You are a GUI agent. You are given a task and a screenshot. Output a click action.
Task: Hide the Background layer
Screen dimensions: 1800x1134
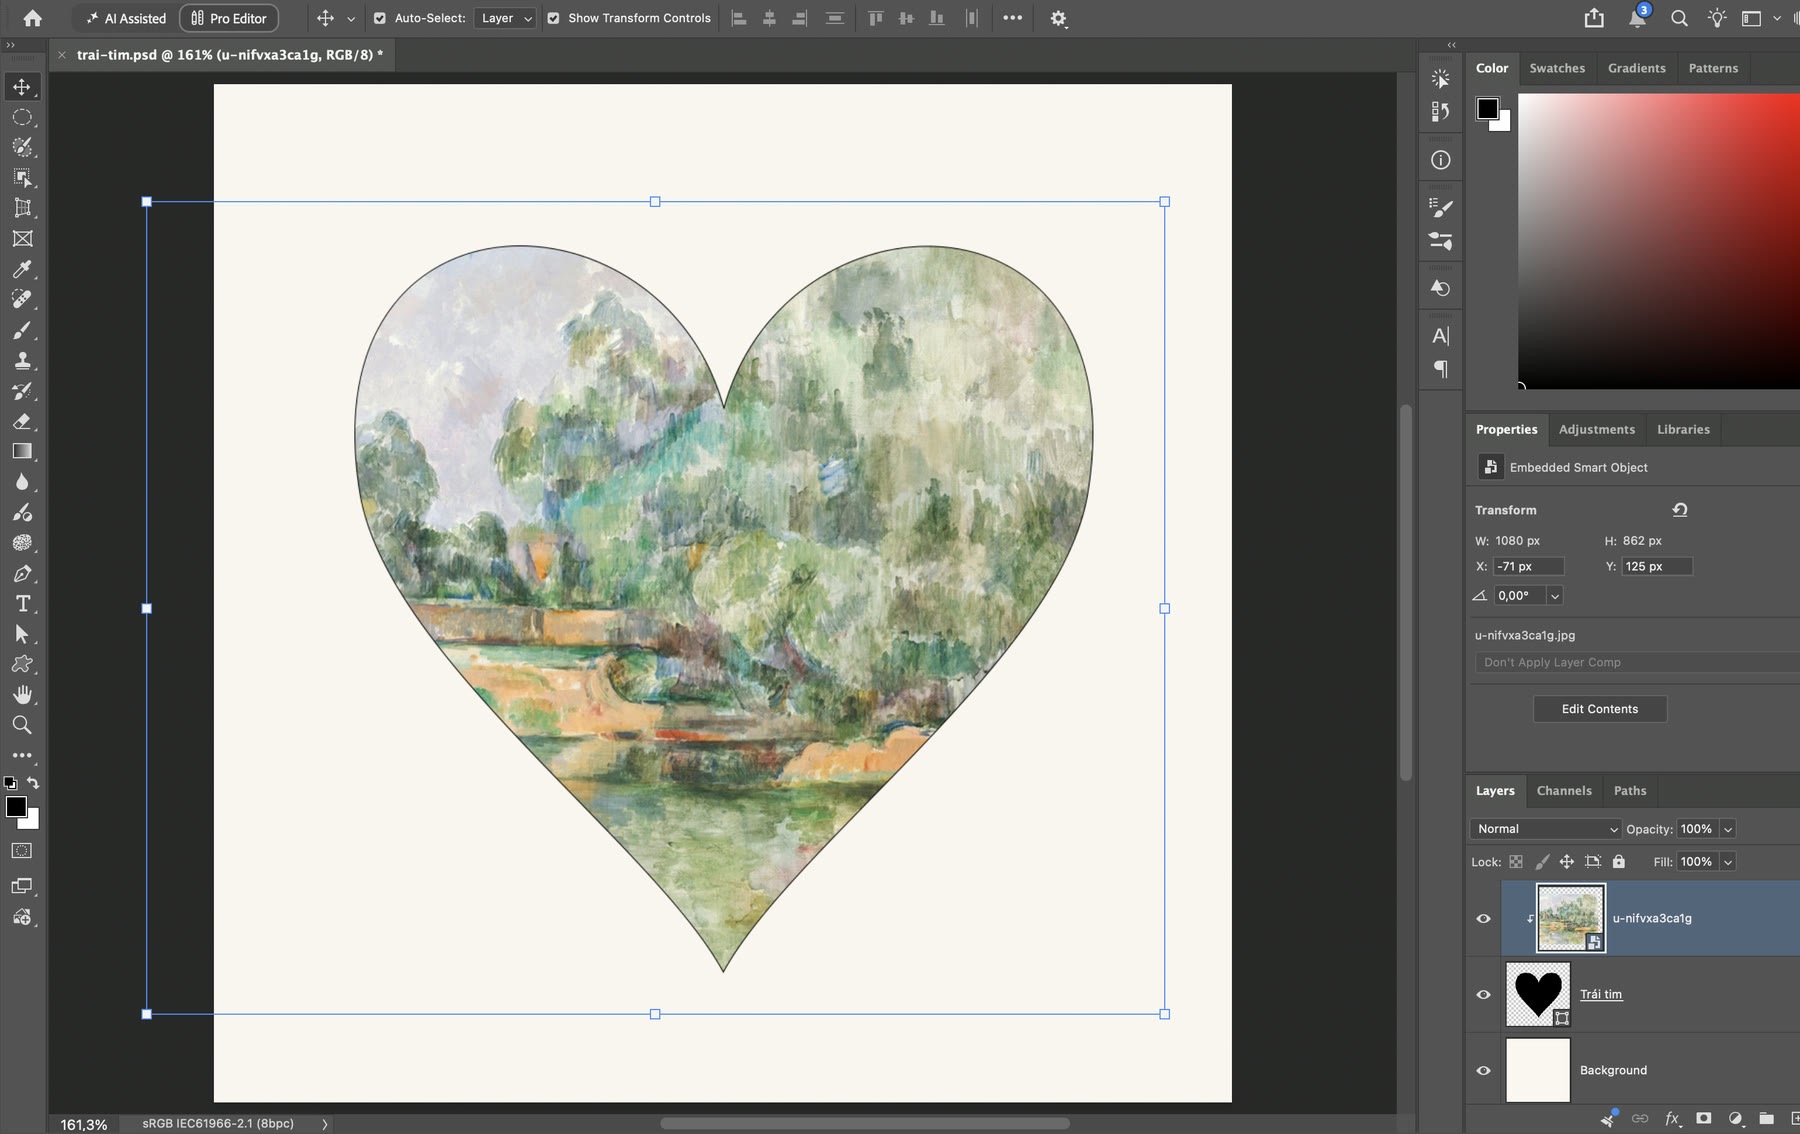pos(1484,1071)
